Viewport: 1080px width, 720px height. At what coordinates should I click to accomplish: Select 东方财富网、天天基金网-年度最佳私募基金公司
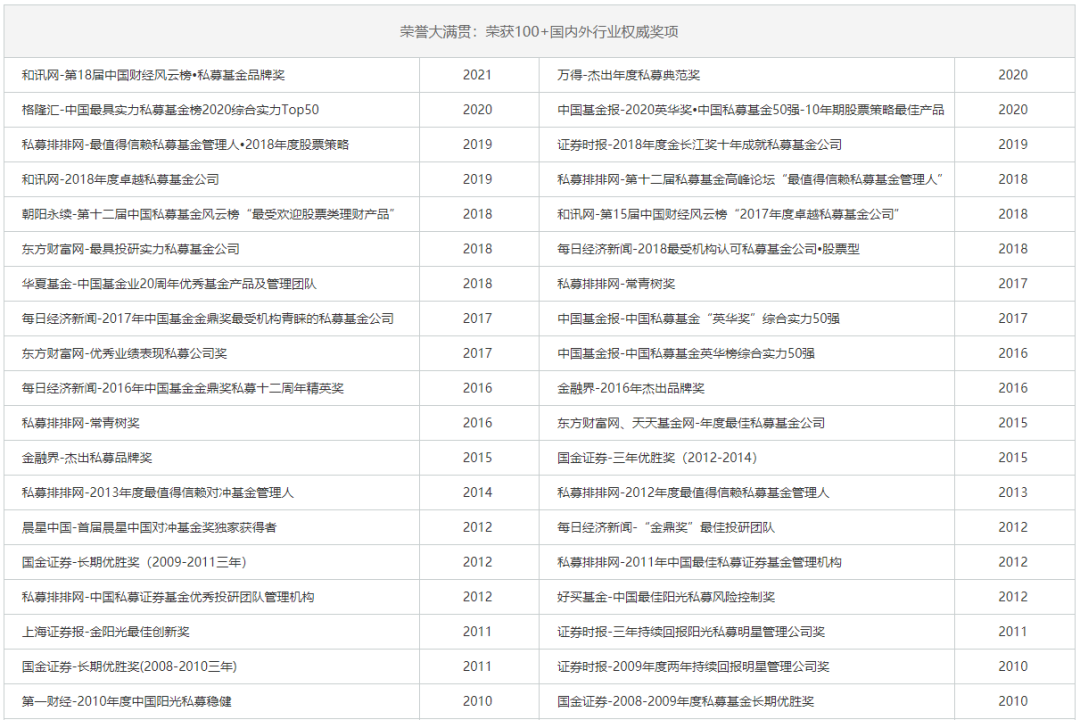(691, 423)
